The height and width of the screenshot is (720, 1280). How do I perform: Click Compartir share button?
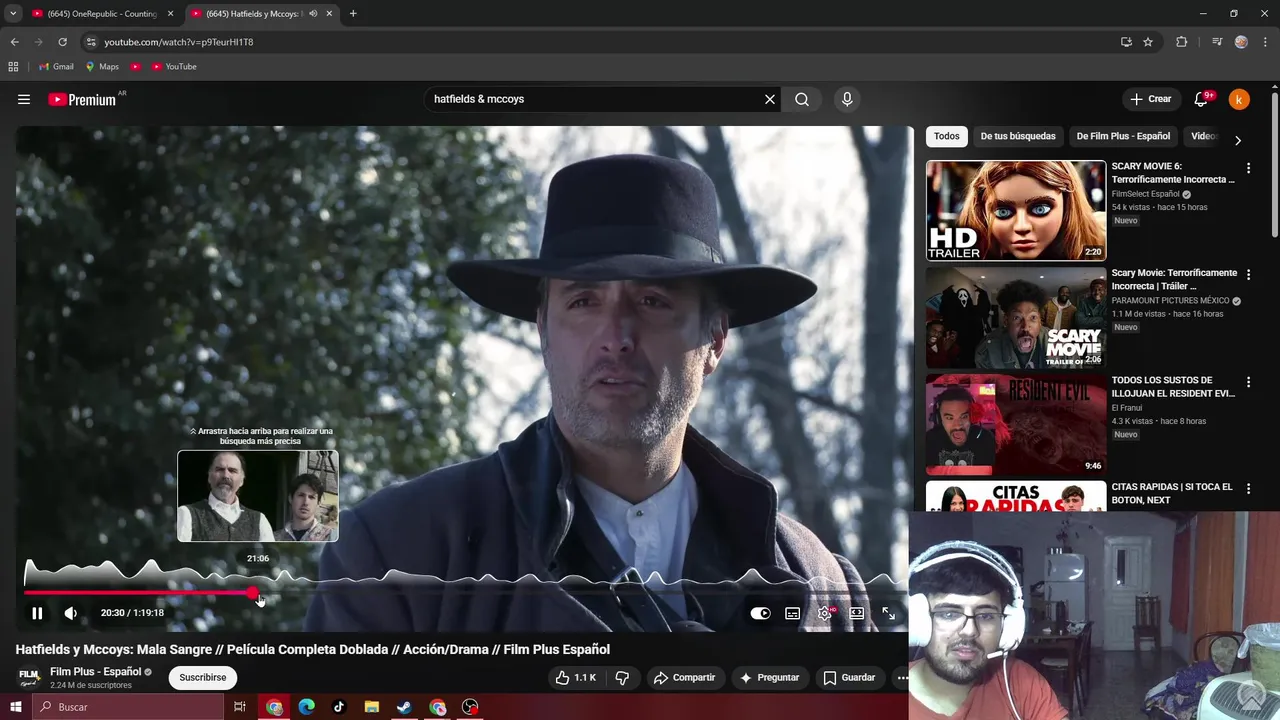coord(685,677)
